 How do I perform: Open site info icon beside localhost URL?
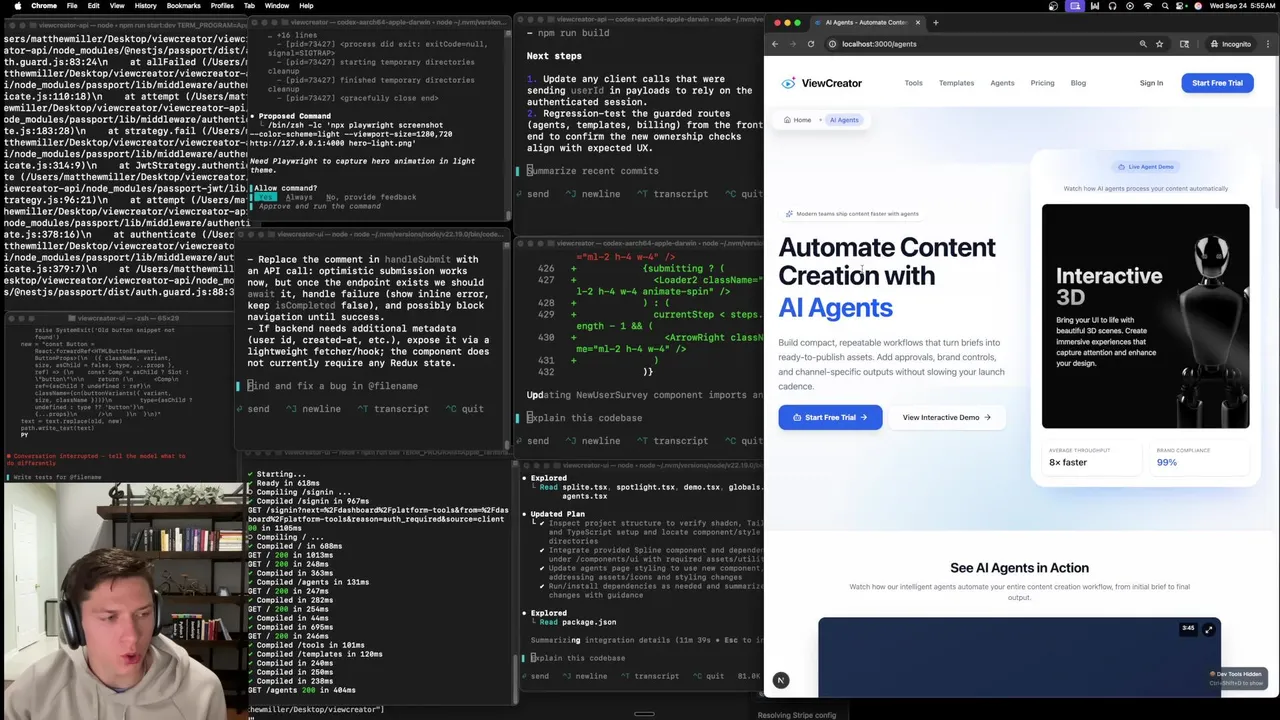[832, 44]
